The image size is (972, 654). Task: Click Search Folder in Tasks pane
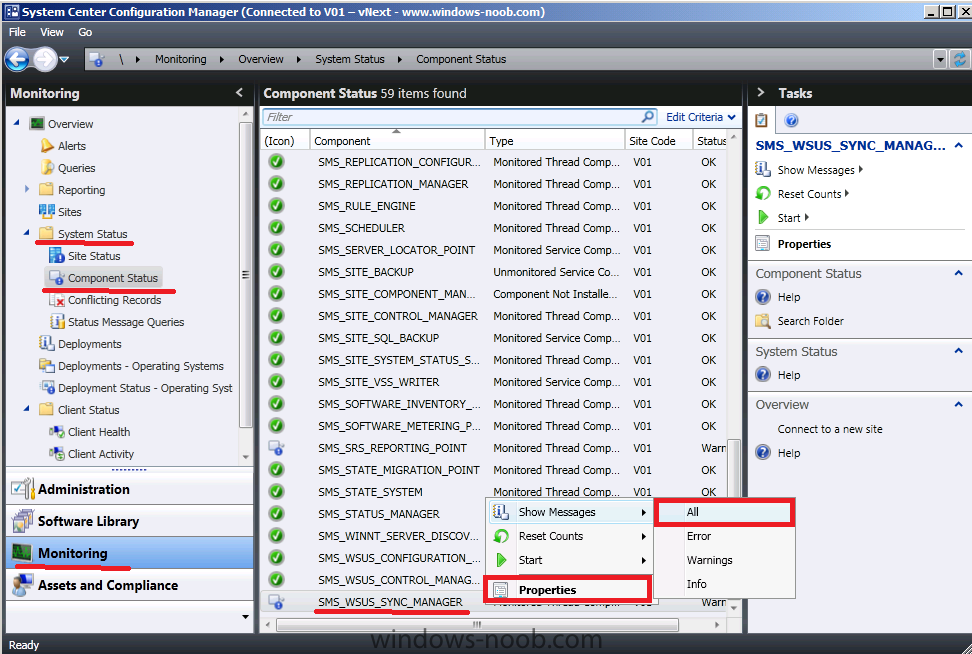click(810, 321)
